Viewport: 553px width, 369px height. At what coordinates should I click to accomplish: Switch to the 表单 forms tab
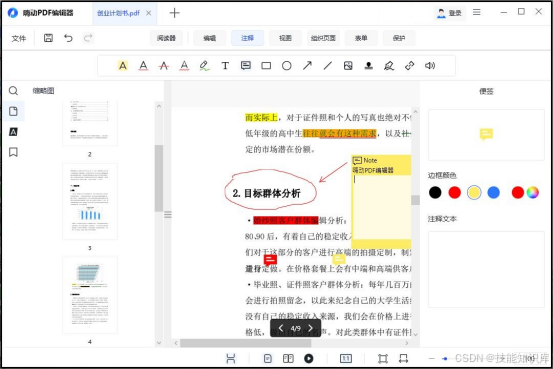pos(361,38)
